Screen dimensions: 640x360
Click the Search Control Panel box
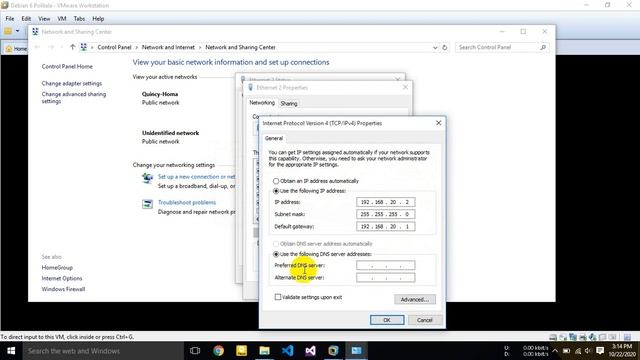[501, 47]
